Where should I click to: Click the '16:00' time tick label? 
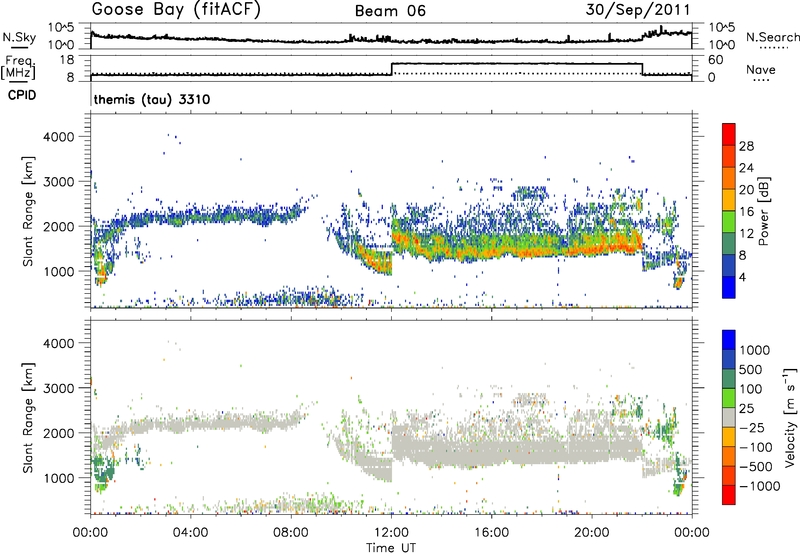pyautogui.click(x=491, y=533)
